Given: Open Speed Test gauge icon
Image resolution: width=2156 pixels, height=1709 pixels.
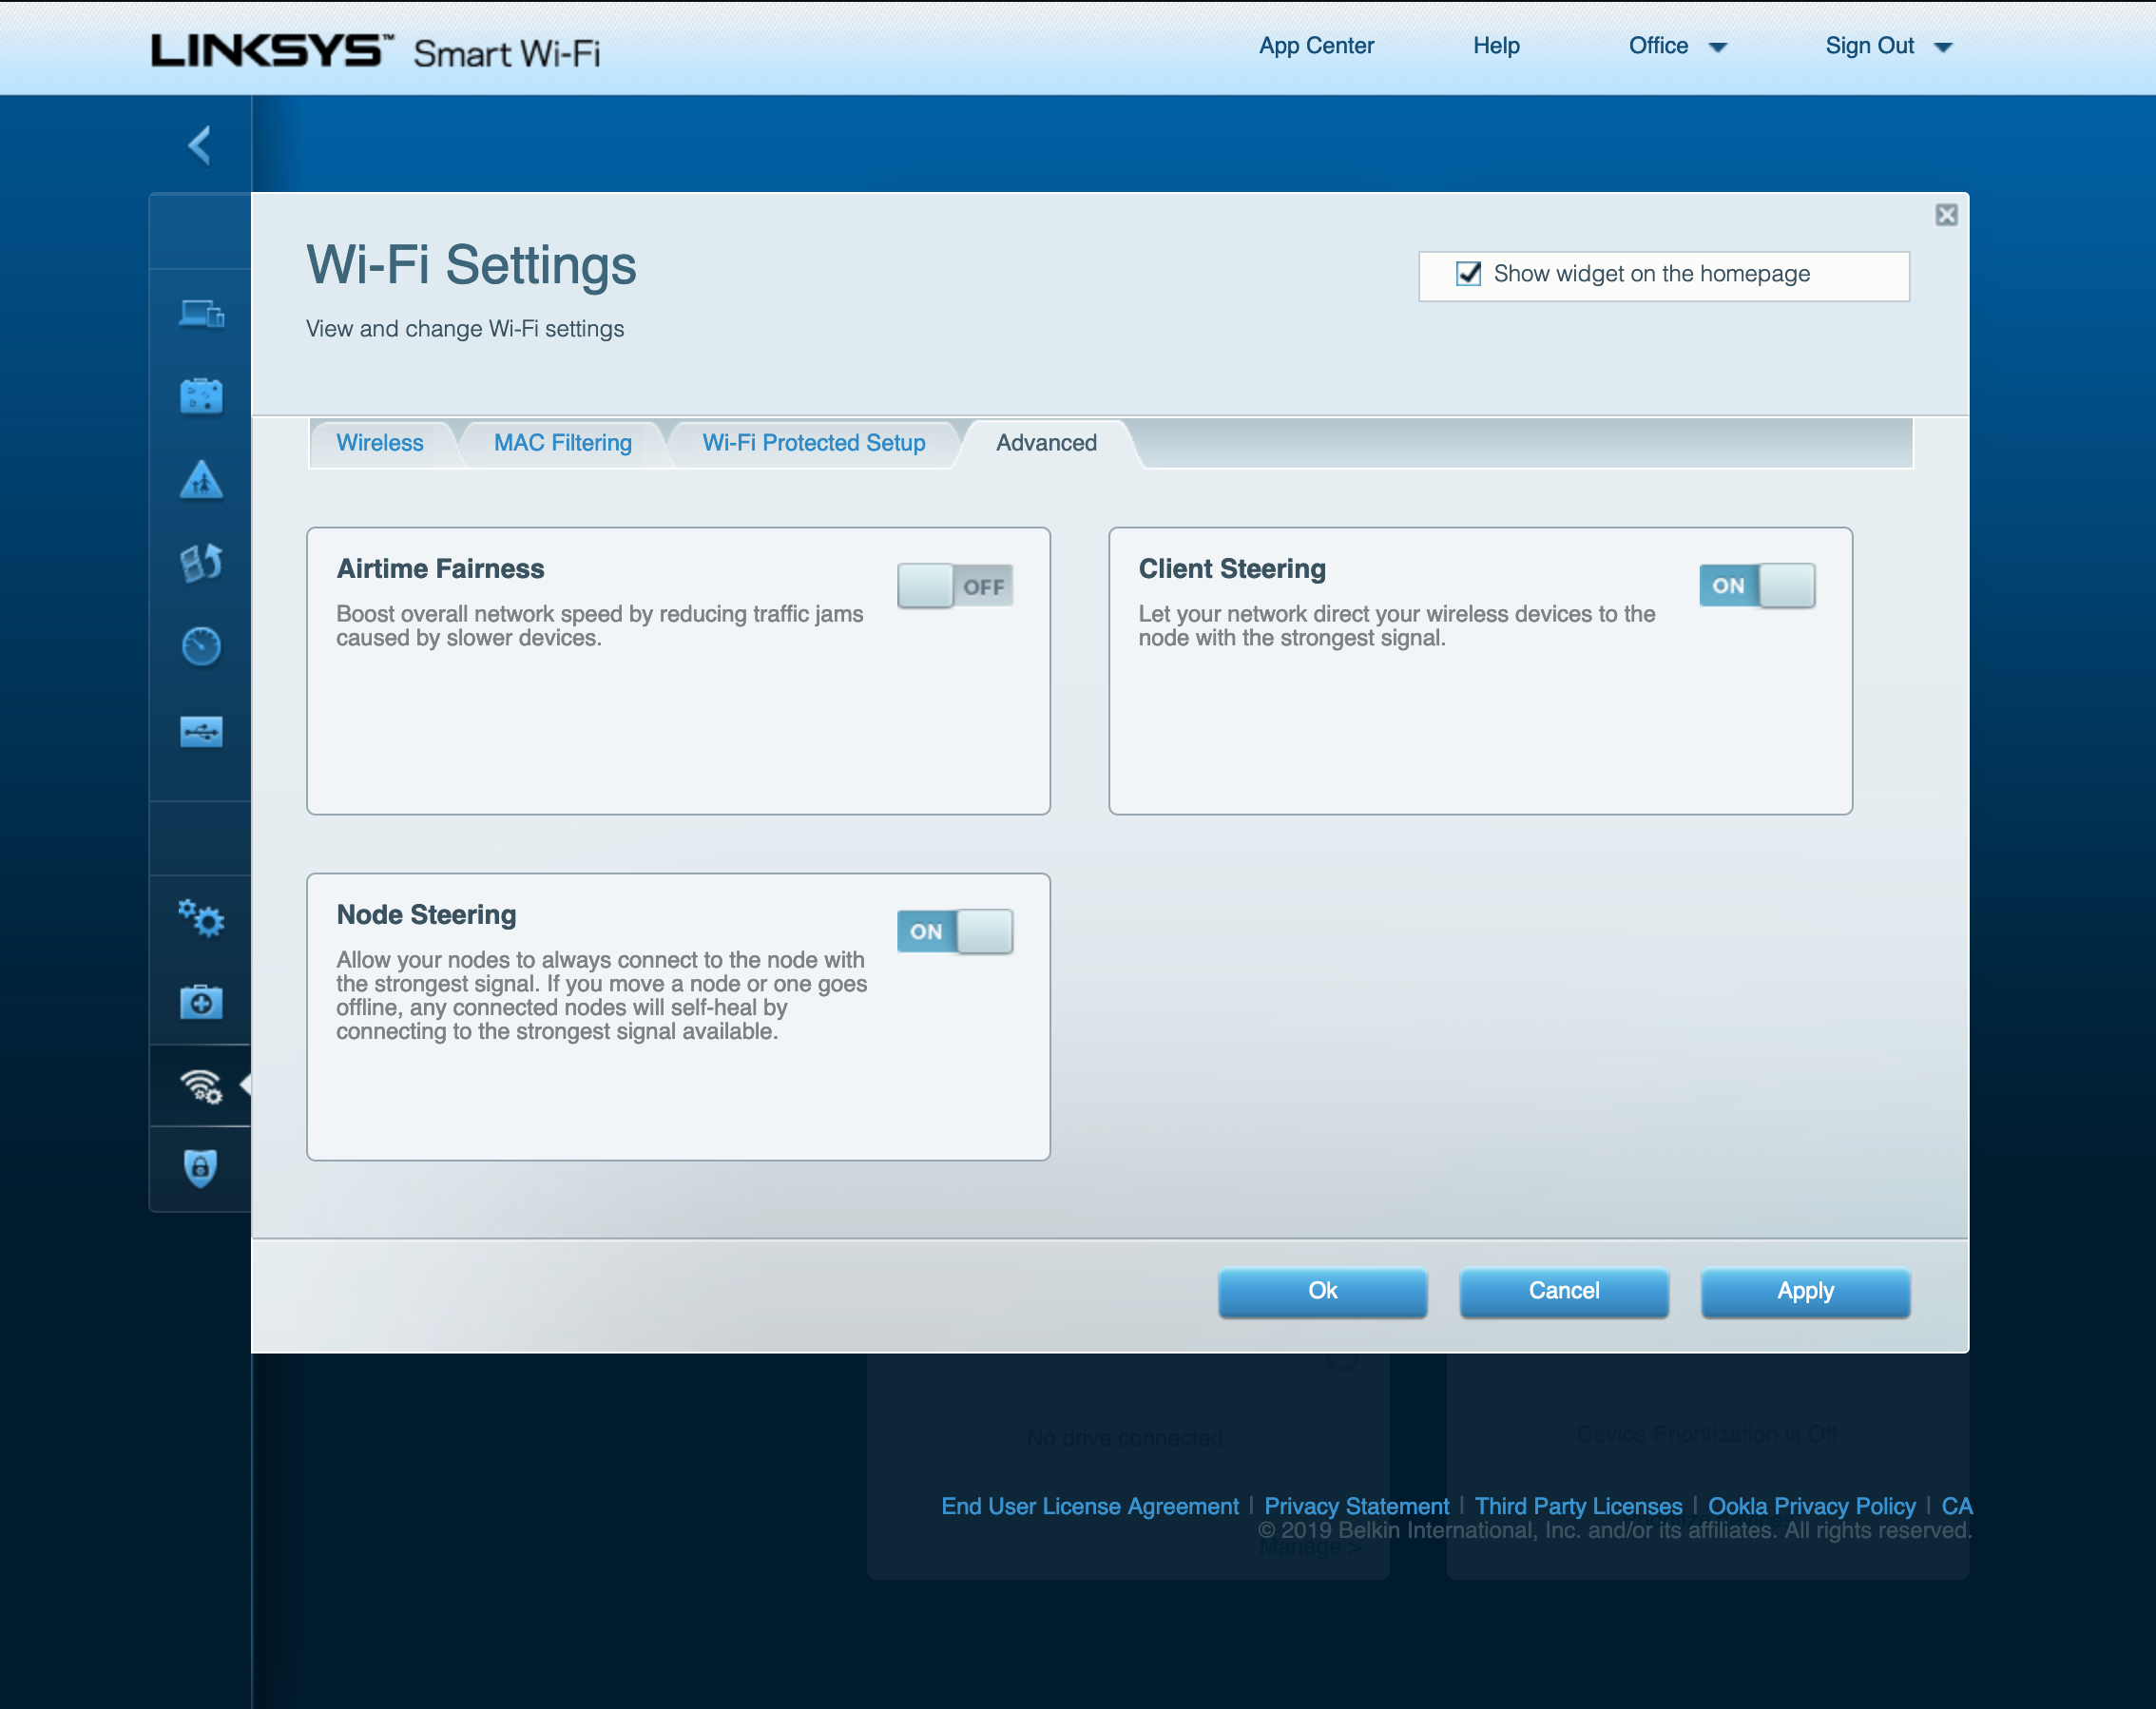Looking at the screenshot, I should pyautogui.click(x=201, y=646).
